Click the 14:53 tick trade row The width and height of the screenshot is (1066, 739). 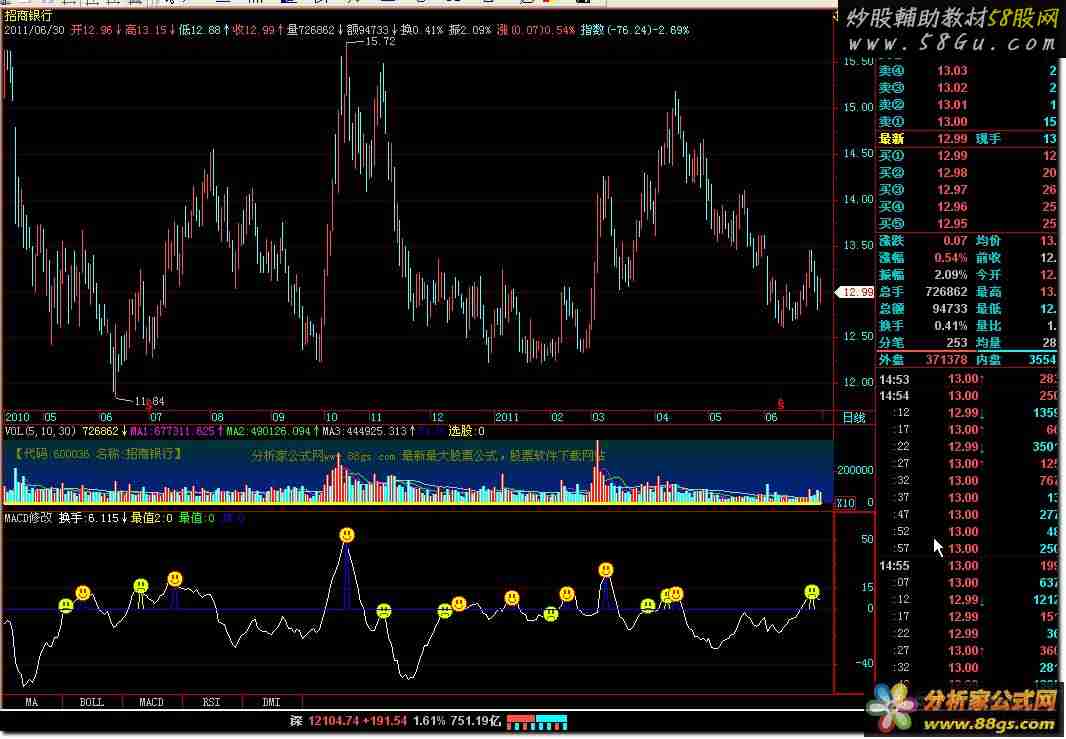pos(969,379)
